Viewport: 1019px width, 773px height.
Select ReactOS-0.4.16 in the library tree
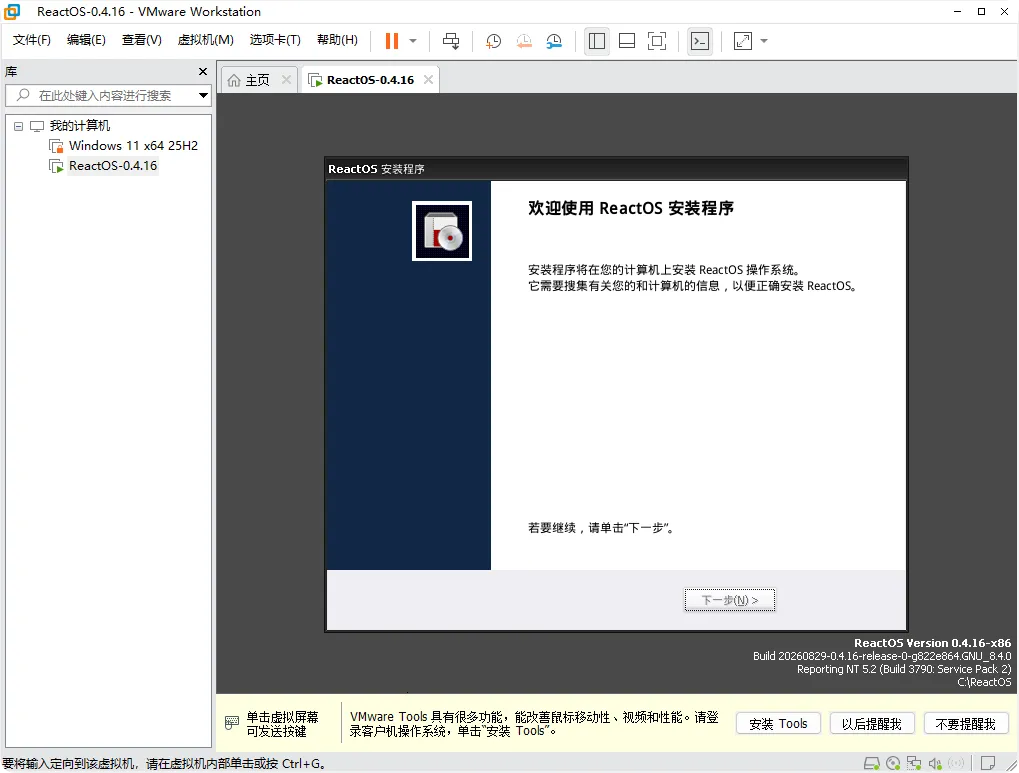pyautogui.click(x=112, y=166)
